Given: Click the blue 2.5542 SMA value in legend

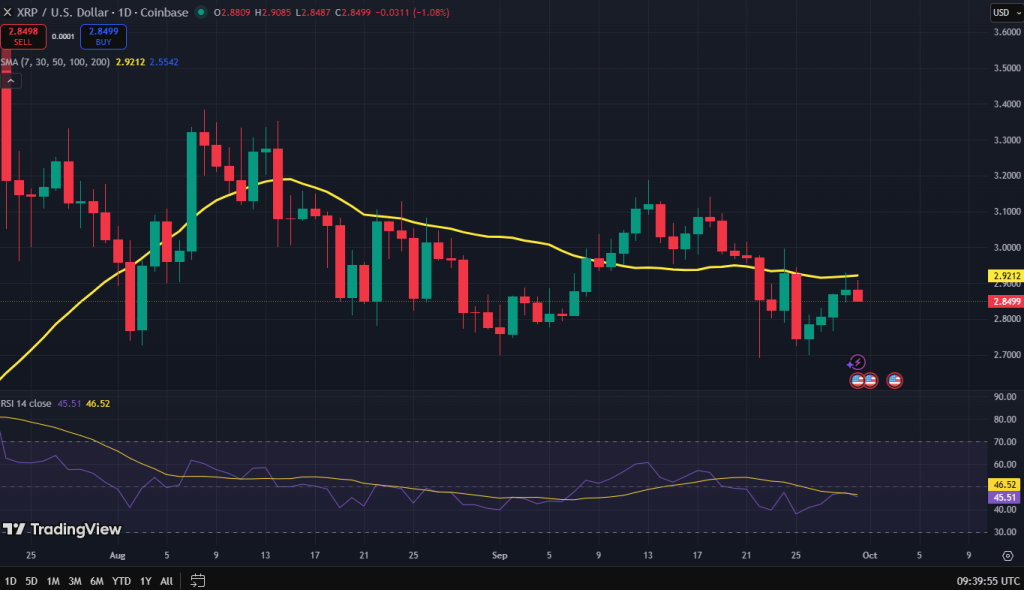Looking at the screenshot, I should click(164, 62).
